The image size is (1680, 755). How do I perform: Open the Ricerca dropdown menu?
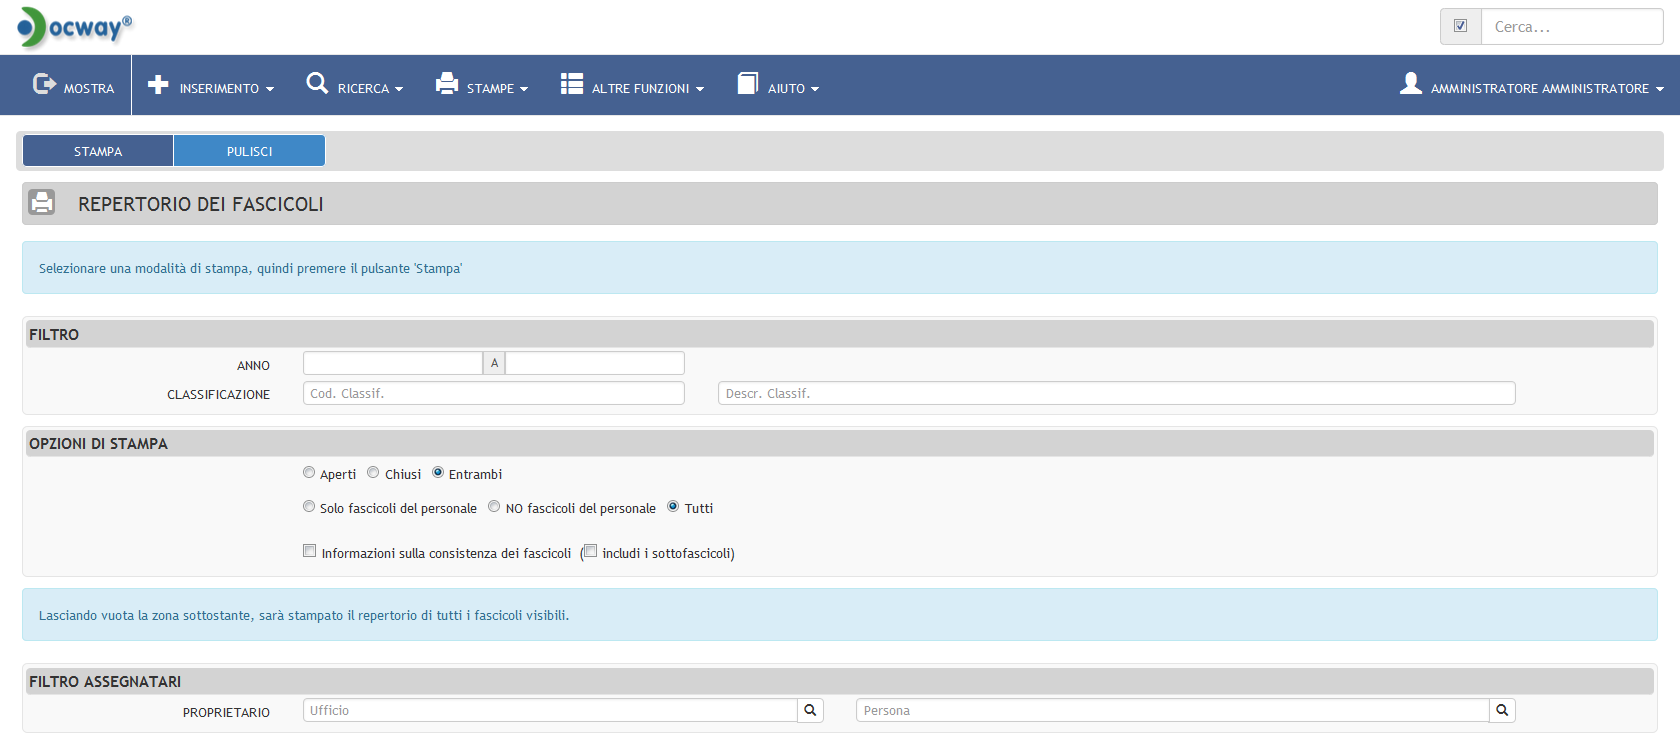click(355, 88)
